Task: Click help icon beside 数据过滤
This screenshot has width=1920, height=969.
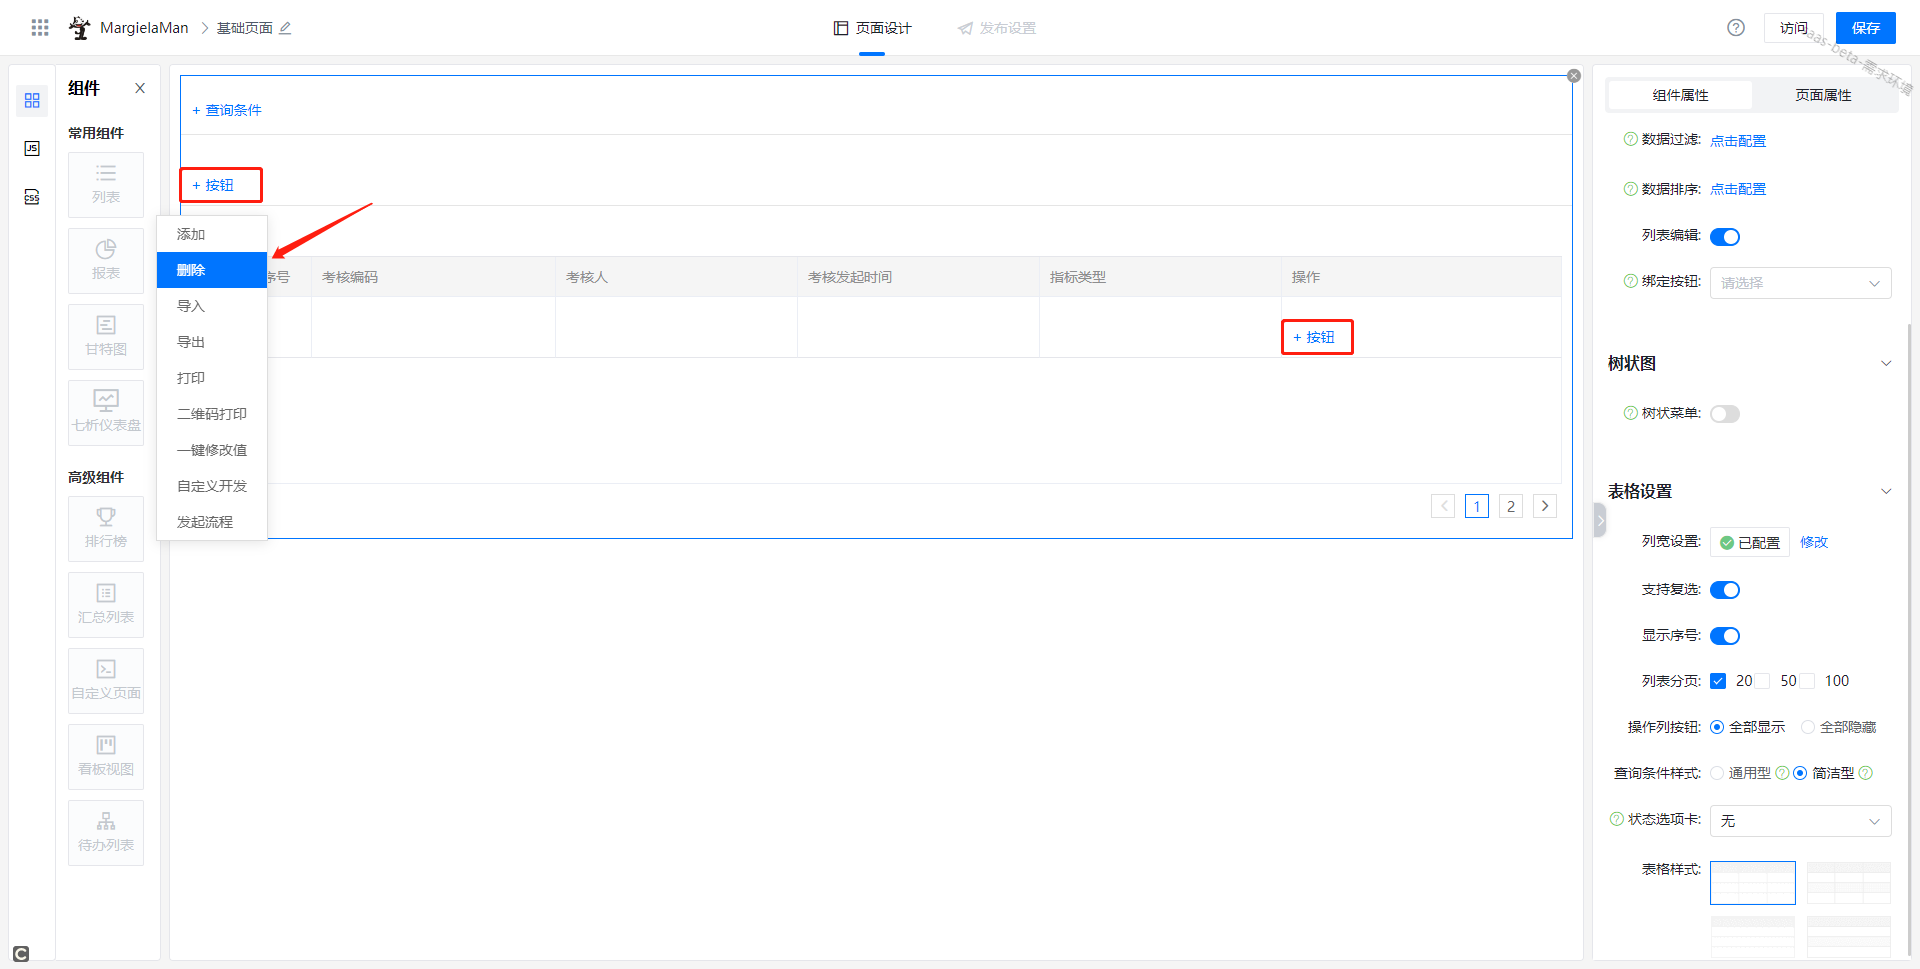Action: point(1631,139)
